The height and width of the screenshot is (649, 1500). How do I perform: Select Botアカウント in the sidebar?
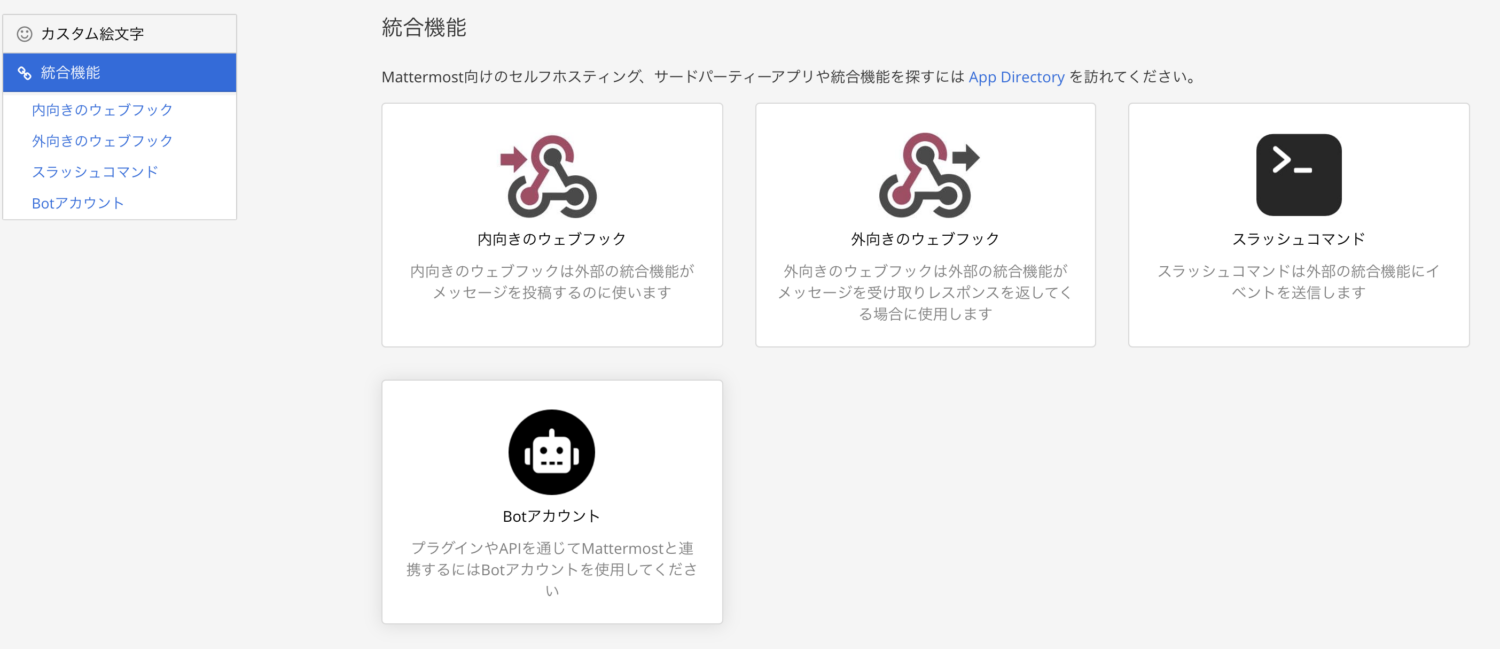coord(78,203)
